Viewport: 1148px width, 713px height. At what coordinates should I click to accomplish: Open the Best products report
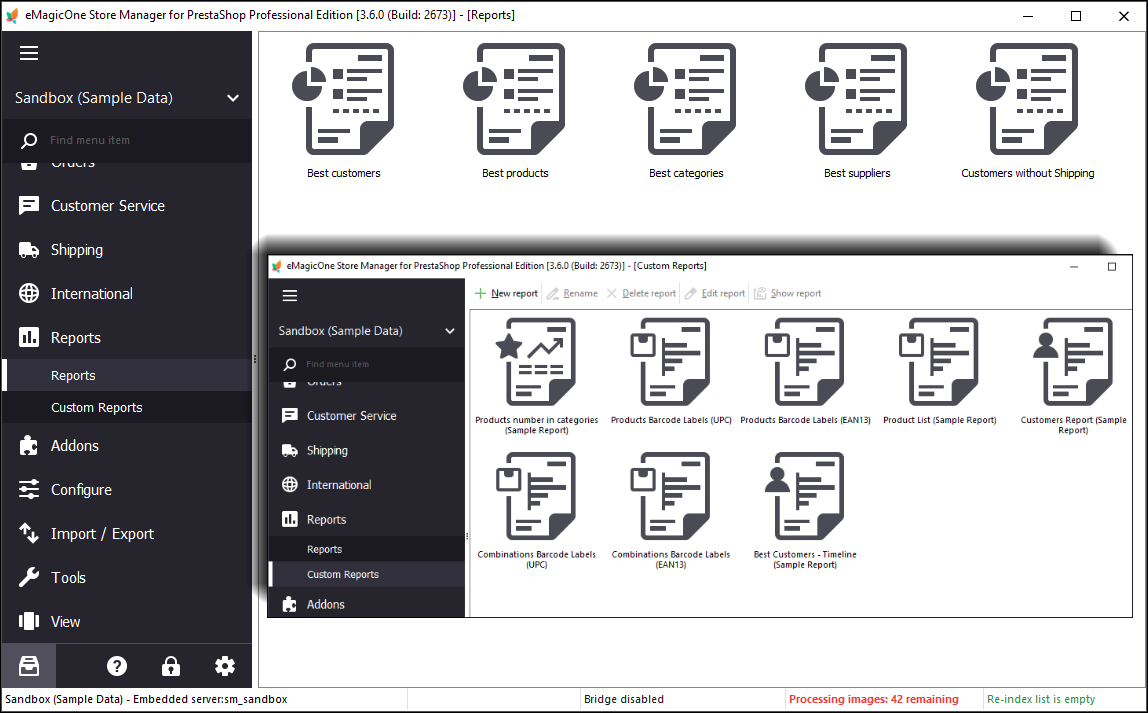(x=515, y=110)
